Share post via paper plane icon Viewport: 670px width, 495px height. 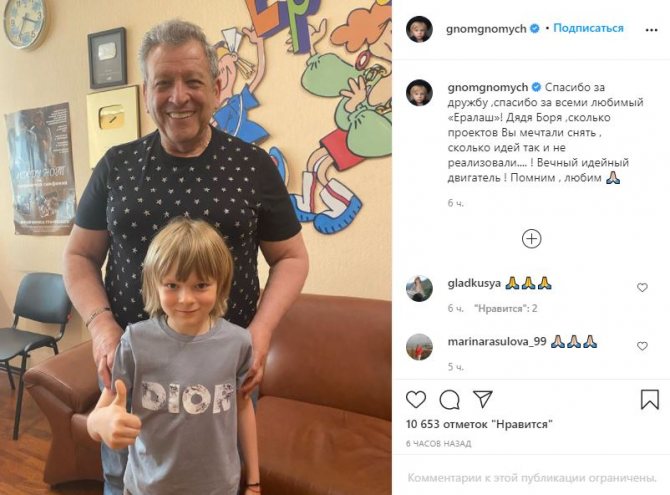(x=483, y=399)
